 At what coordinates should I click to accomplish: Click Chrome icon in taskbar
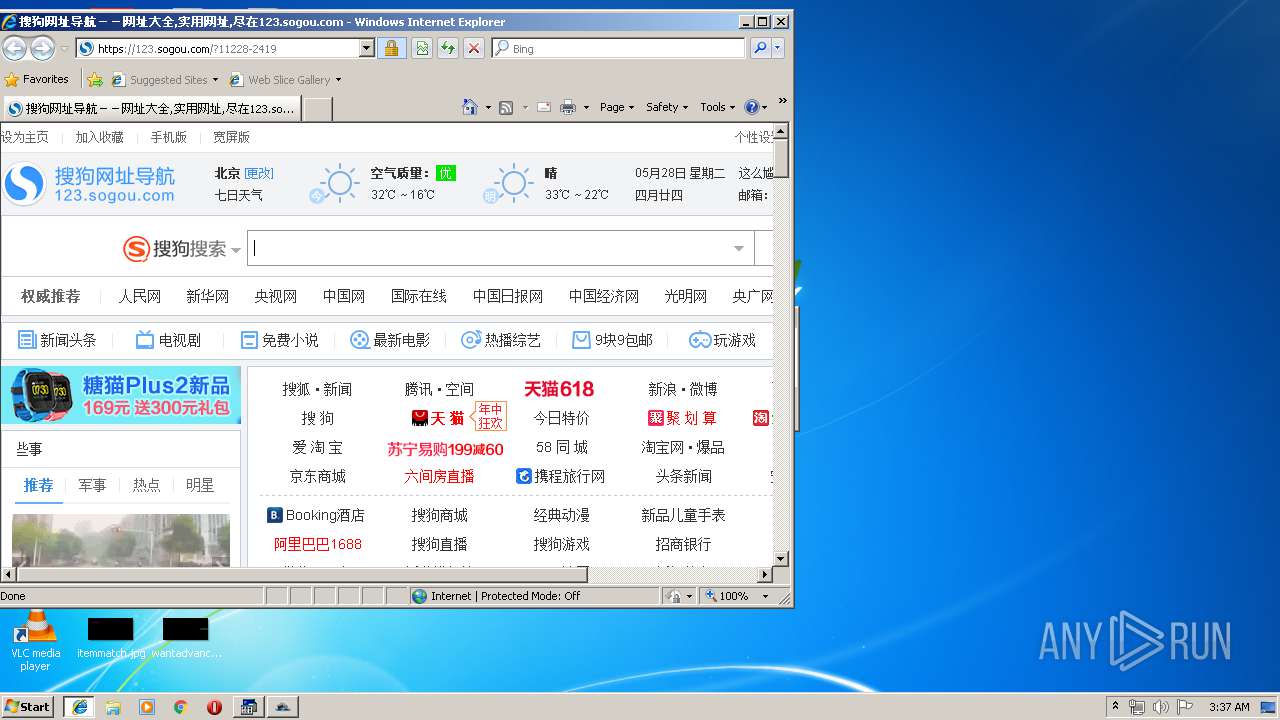[180, 707]
